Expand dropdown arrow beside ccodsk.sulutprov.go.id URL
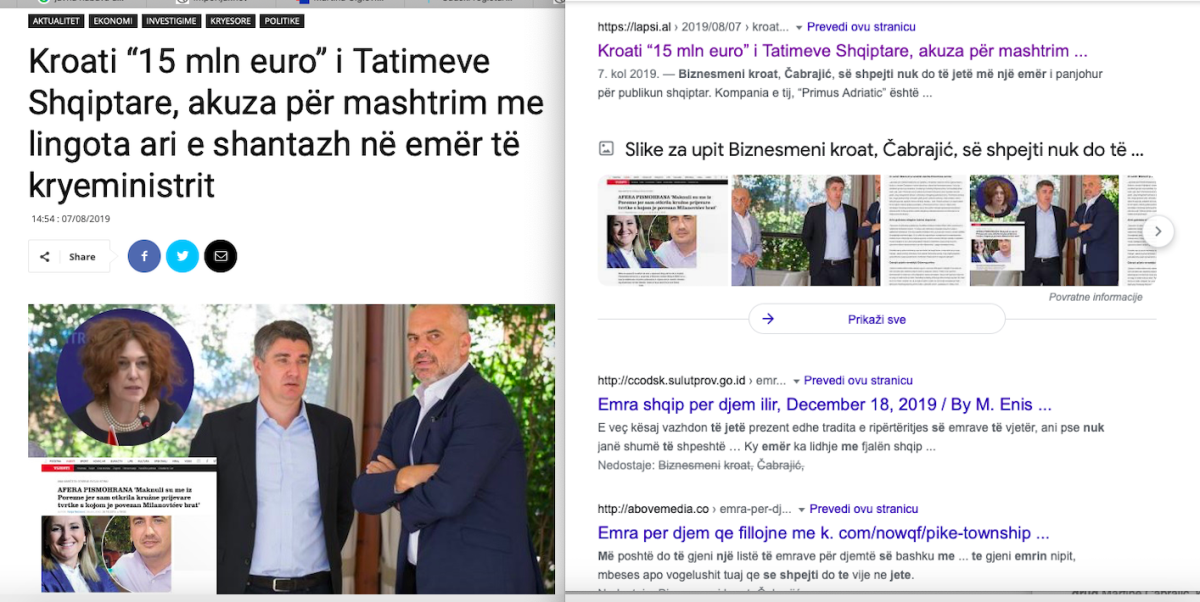The width and height of the screenshot is (1200, 602). click(797, 381)
